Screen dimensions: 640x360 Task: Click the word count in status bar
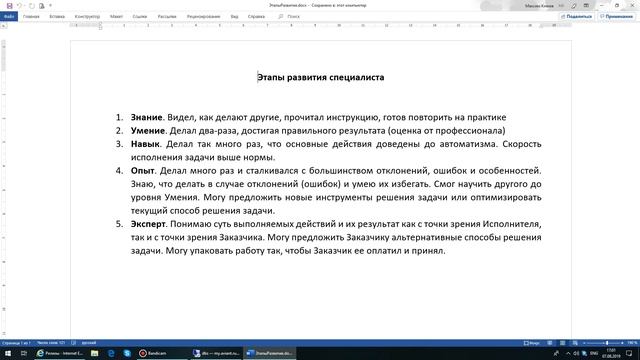(x=51, y=343)
